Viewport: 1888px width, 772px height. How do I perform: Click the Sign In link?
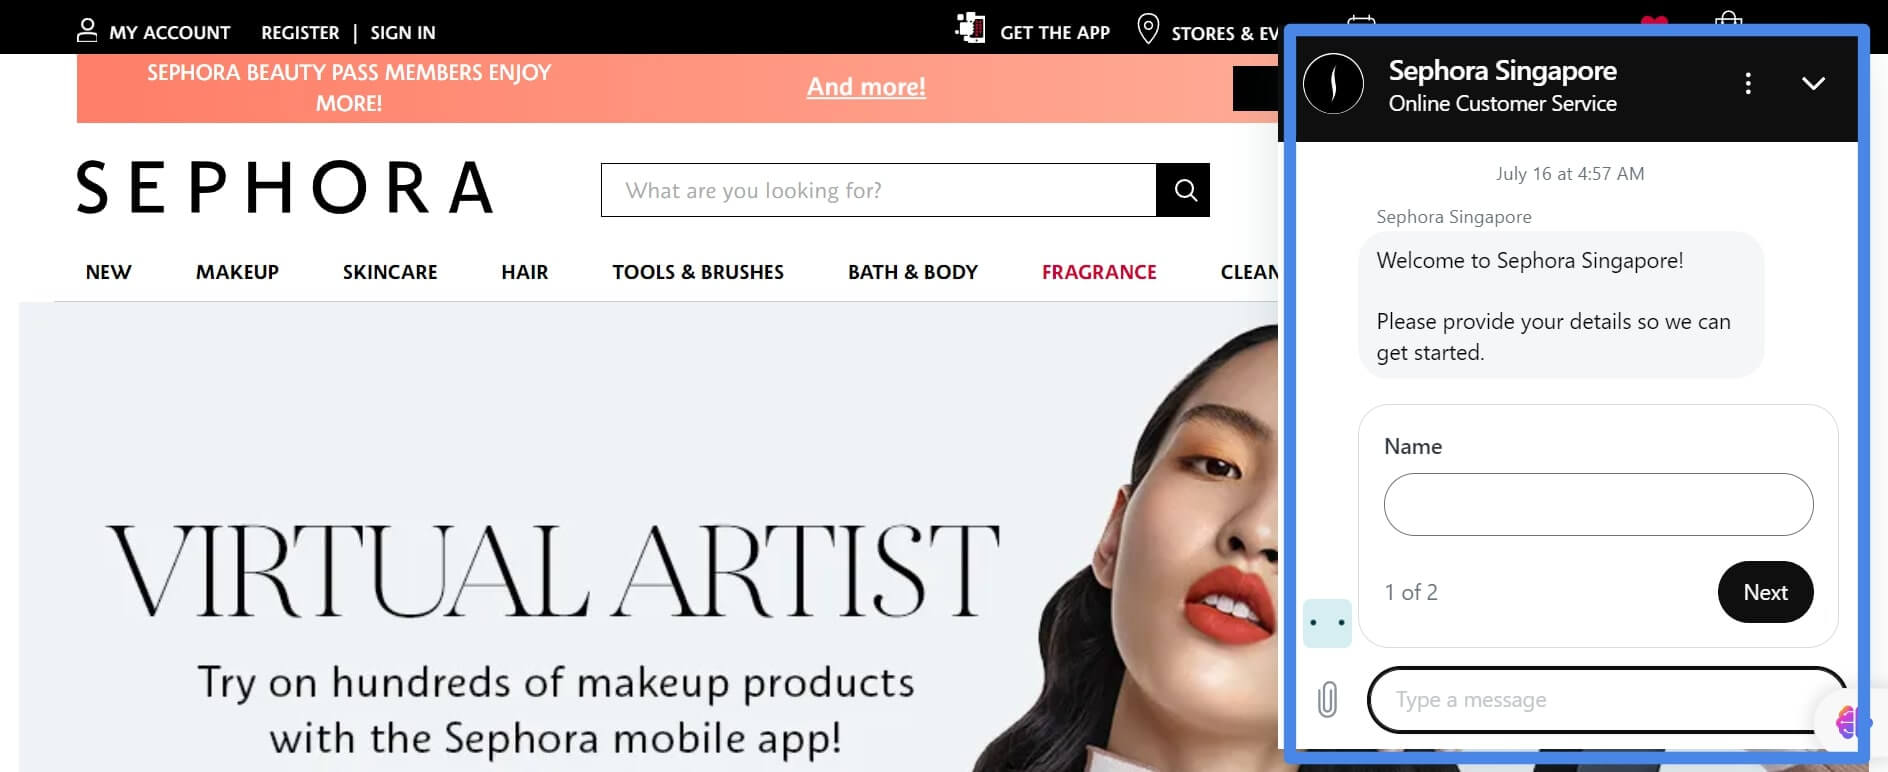403,32
